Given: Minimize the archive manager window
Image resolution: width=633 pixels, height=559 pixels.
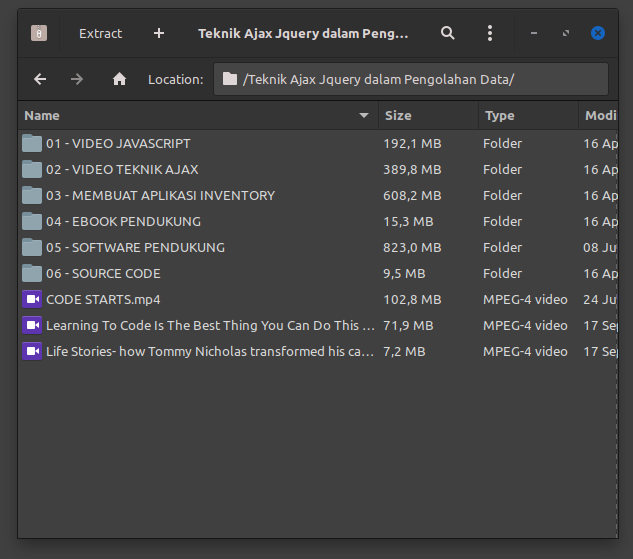Looking at the screenshot, I should [x=534, y=33].
